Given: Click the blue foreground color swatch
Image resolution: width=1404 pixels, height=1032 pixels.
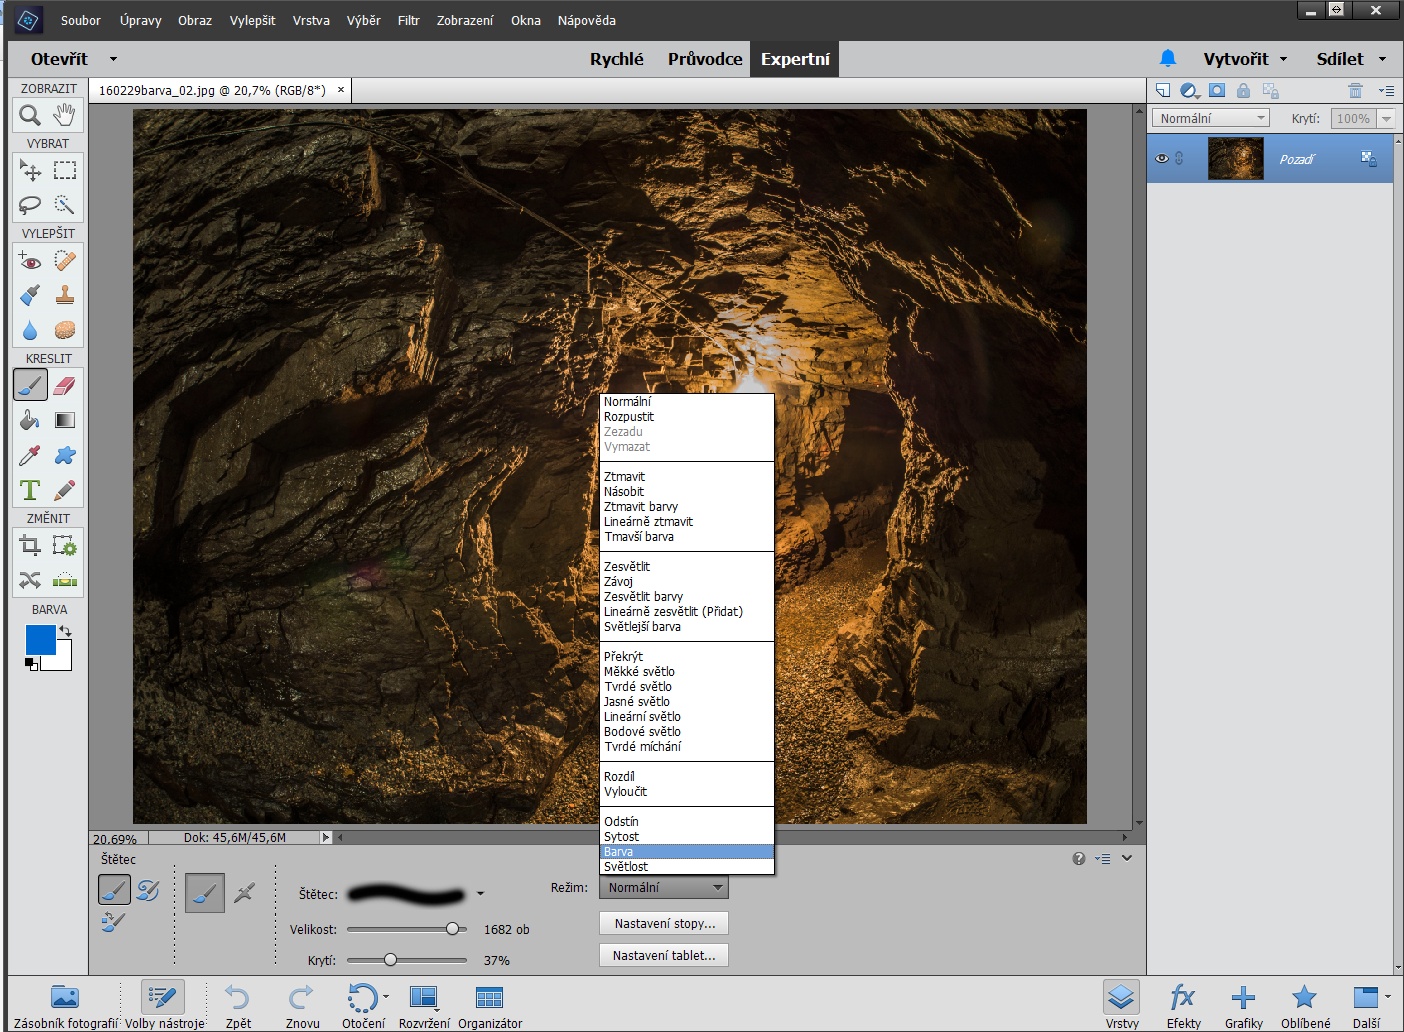Looking at the screenshot, I should tap(40, 640).
